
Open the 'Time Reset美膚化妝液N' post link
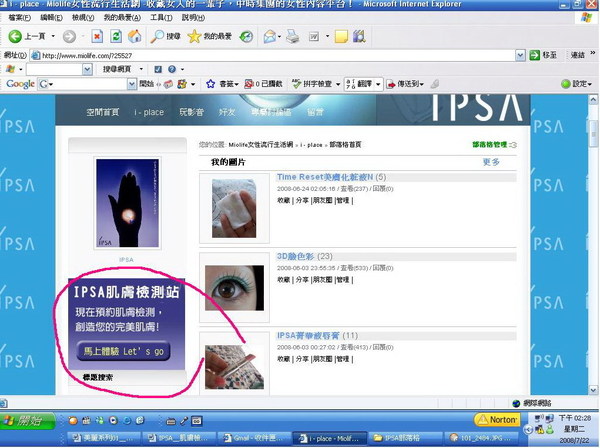(x=325, y=177)
